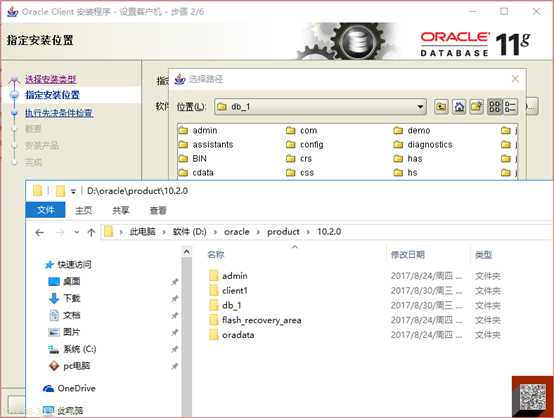Select the admin folder in path dialog

(198, 130)
